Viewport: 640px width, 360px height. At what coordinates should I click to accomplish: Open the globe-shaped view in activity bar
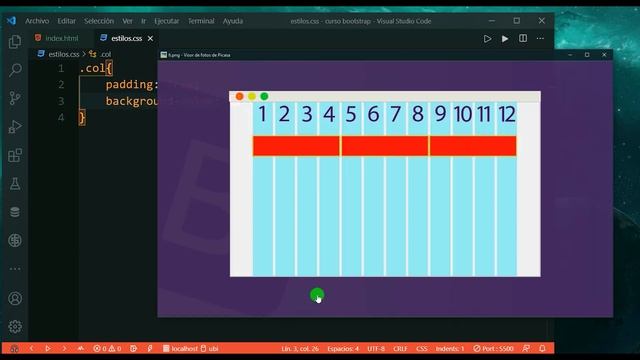[15, 240]
